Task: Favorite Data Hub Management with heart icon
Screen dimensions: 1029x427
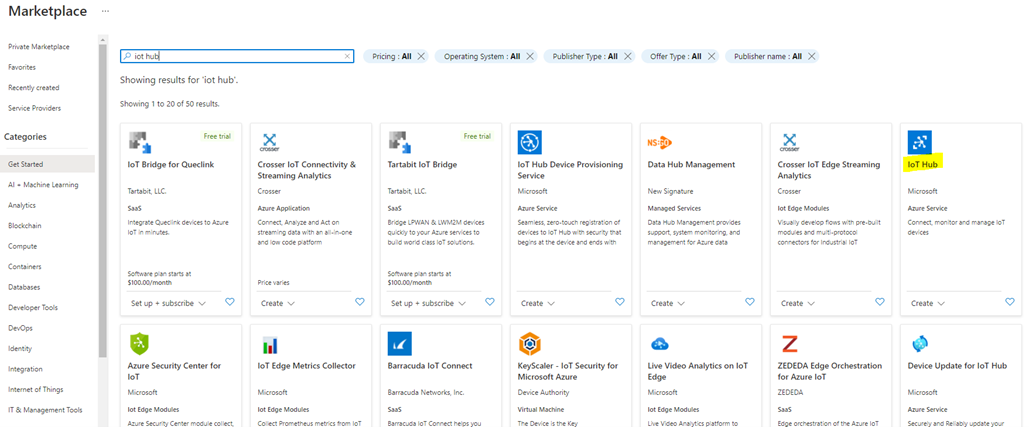Action: tap(749, 302)
